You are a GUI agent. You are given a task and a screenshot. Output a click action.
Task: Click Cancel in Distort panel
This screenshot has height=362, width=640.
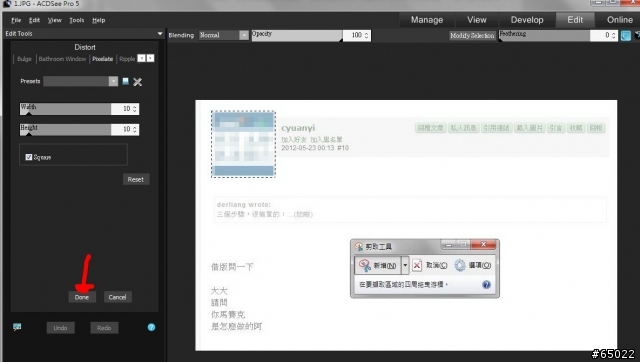pyautogui.click(x=118, y=297)
